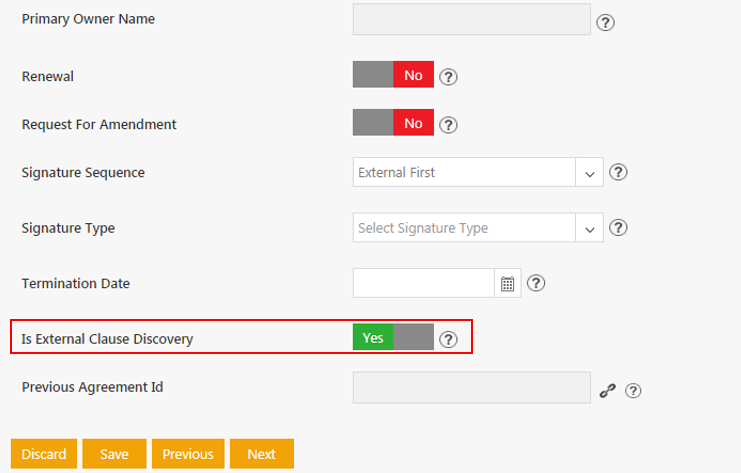Click help icon for External Clause Discovery
741x473 pixels.
(x=449, y=339)
